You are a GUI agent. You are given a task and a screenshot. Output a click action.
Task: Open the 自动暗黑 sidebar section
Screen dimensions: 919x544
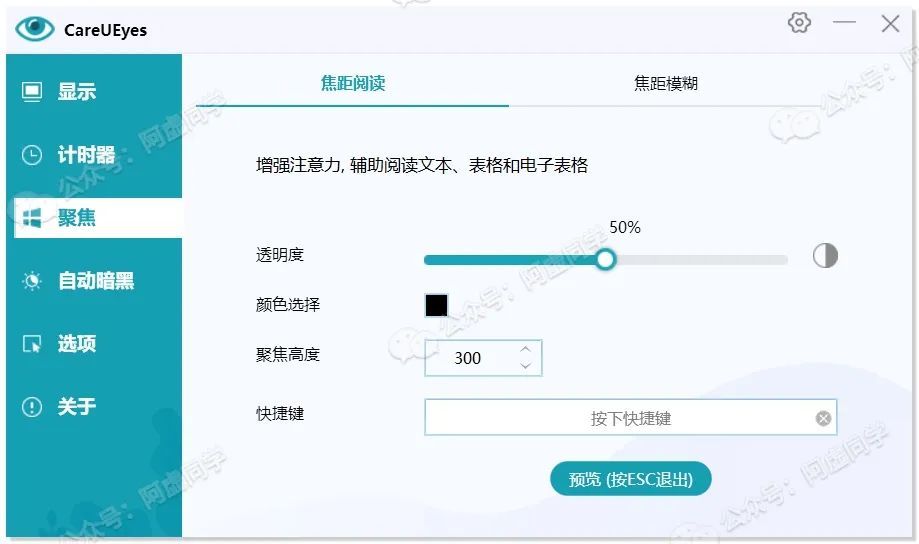(96, 281)
